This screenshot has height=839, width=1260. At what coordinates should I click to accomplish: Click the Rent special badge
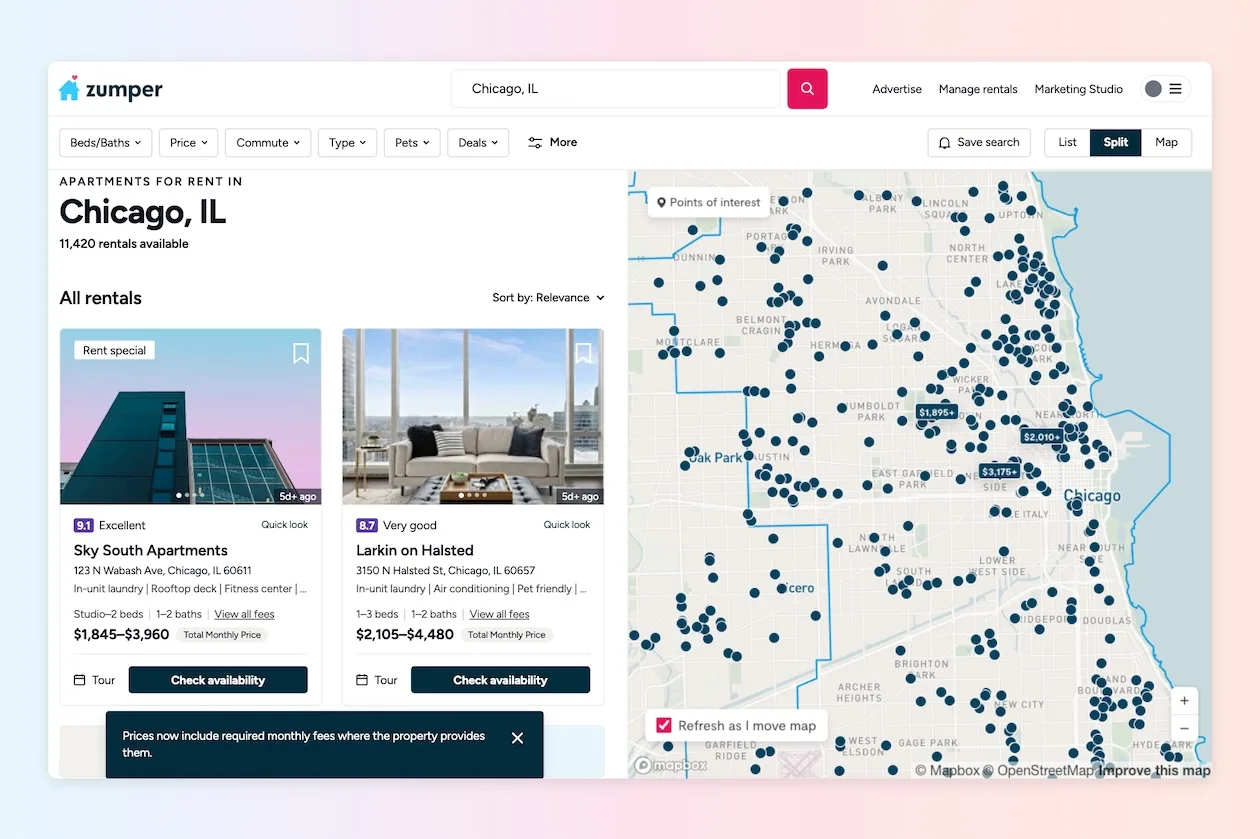click(x=114, y=350)
